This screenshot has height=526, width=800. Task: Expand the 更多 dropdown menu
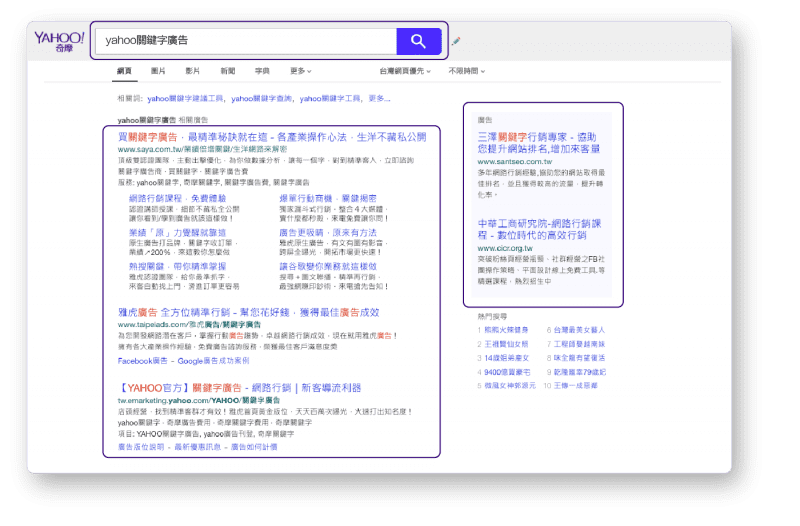coord(300,72)
